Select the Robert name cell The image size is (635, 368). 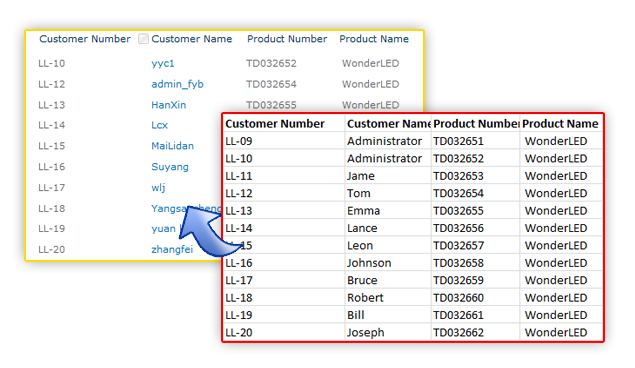point(388,298)
